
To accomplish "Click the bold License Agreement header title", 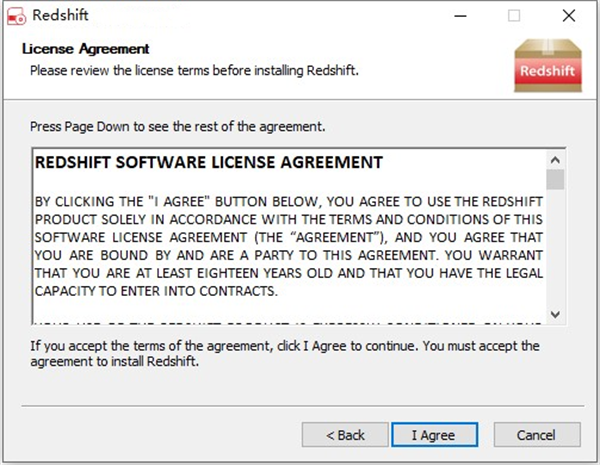I will [85, 49].
